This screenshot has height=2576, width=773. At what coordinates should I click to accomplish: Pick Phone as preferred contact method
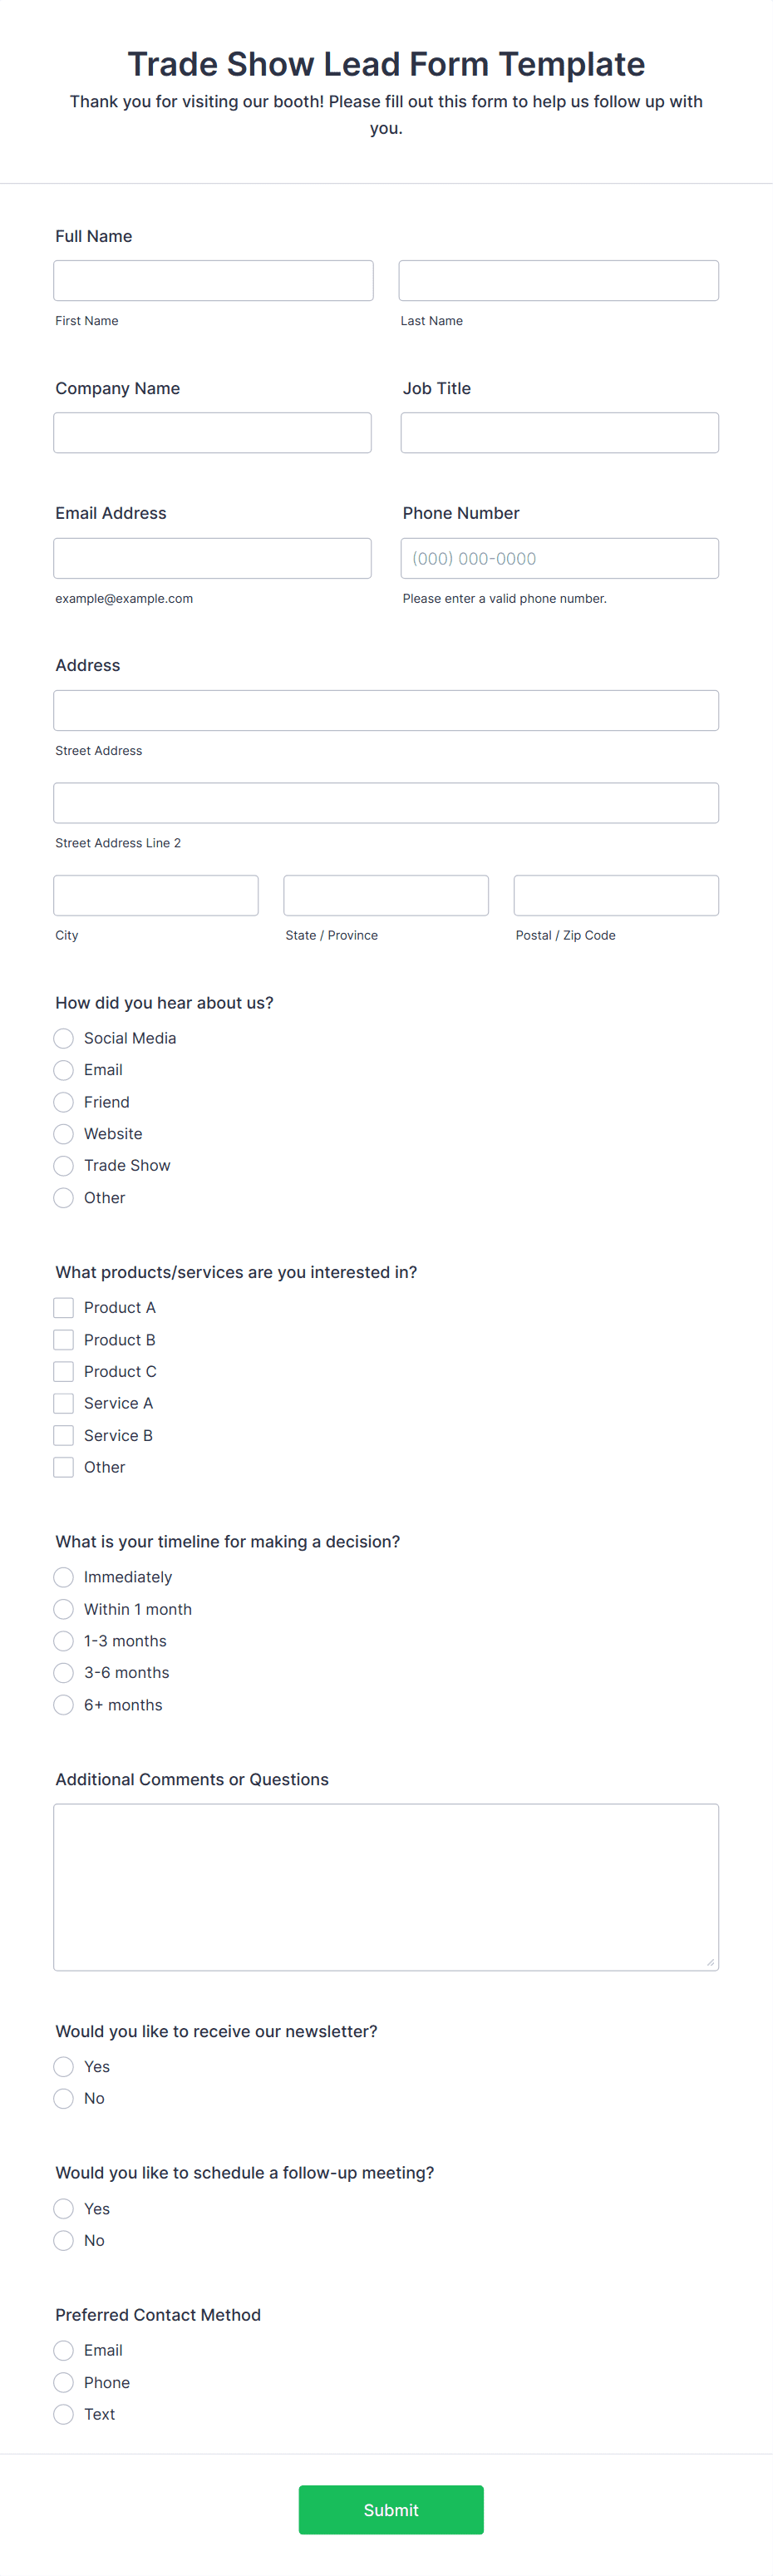point(63,2382)
